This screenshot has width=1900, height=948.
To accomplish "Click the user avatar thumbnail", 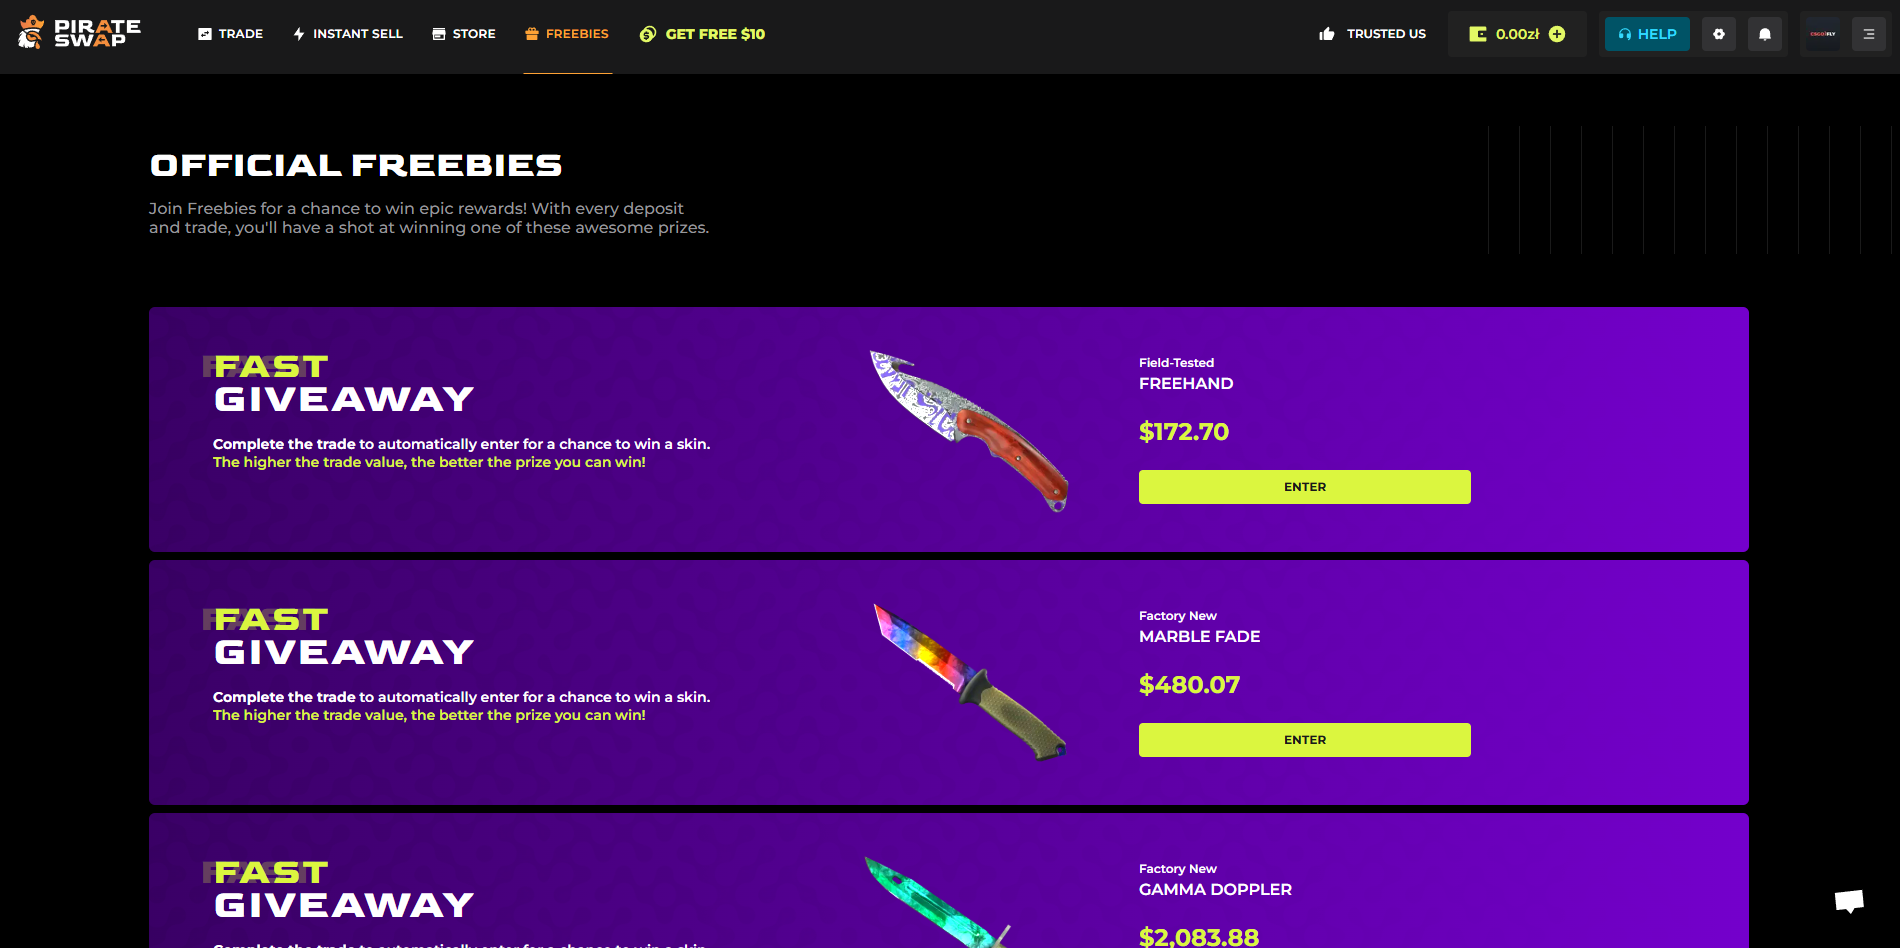I will coord(1823,34).
